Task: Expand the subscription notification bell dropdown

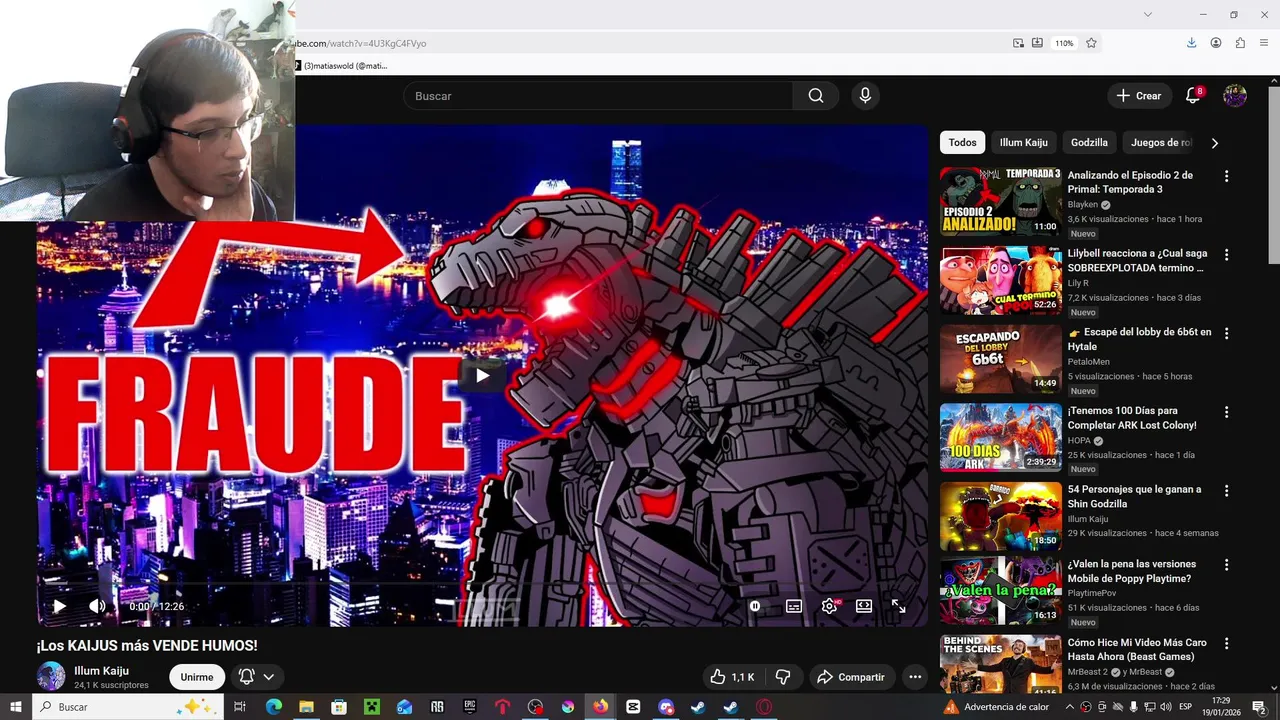Action: [256, 677]
